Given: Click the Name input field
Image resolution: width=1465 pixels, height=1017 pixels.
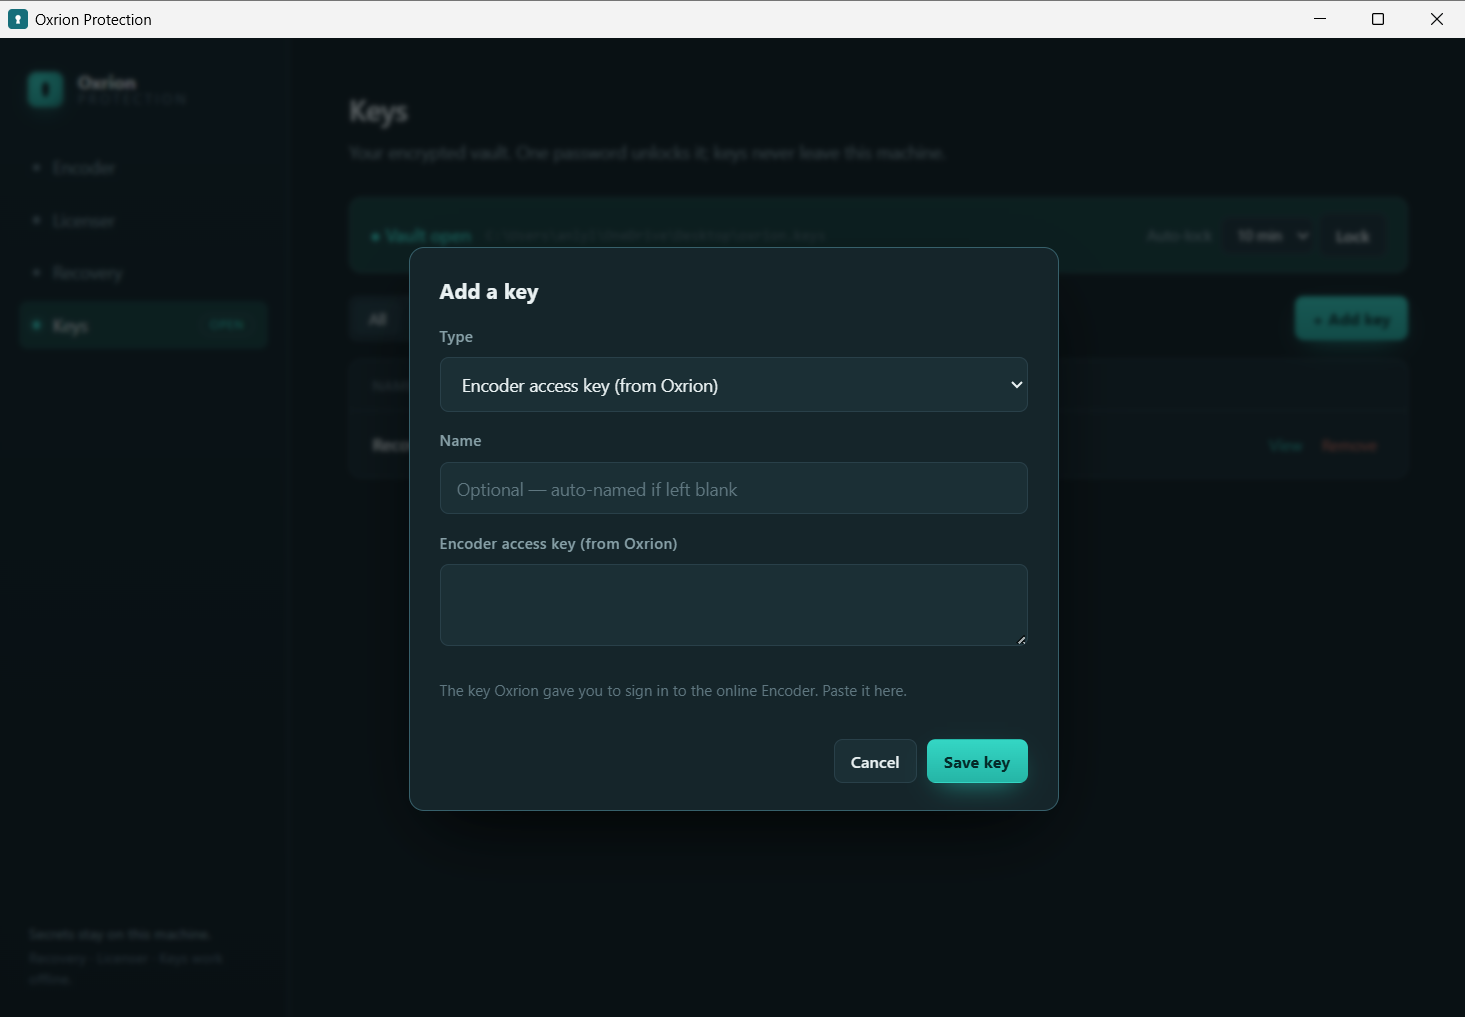Looking at the screenshot, I should pos(733,488).
